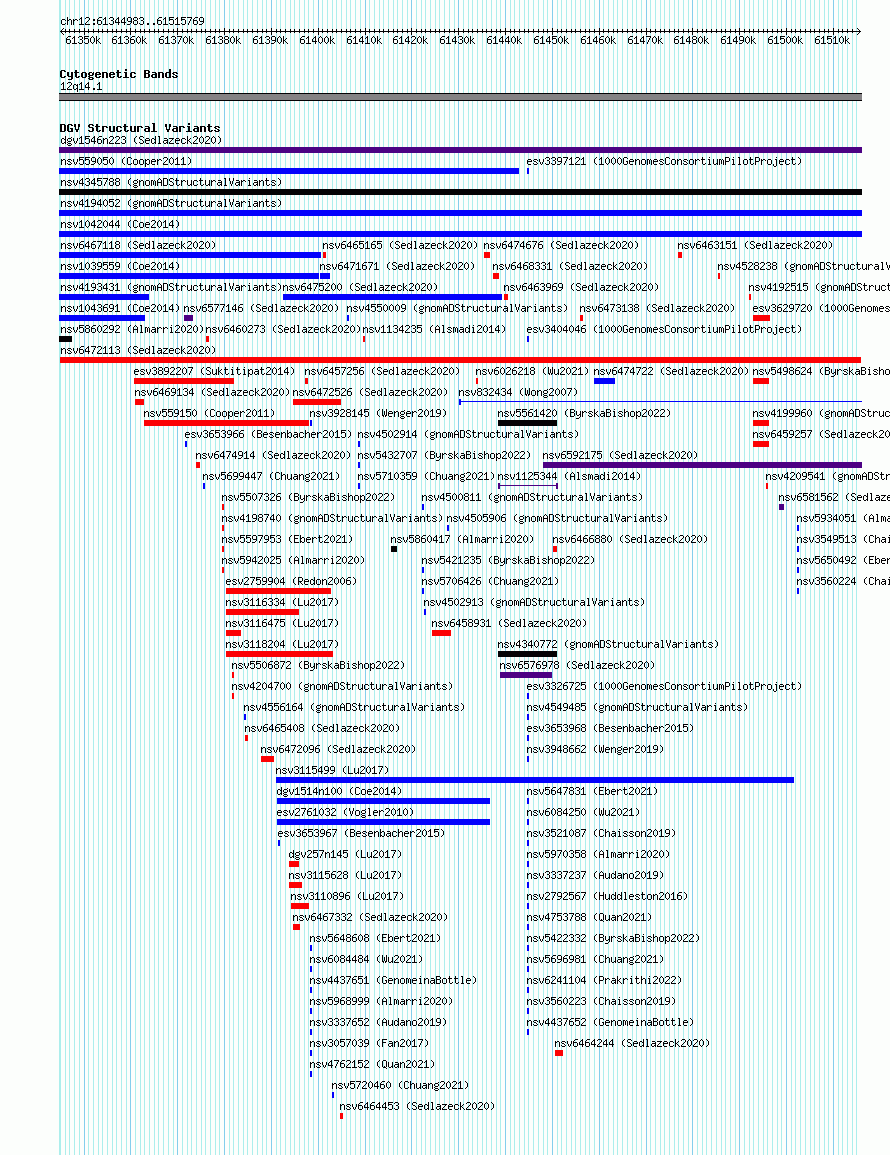Select the esv3397121 1000GenomesConsortiumPilotProject label
This screenshot has height=1155, width=890.
click(x=664, y=161)
